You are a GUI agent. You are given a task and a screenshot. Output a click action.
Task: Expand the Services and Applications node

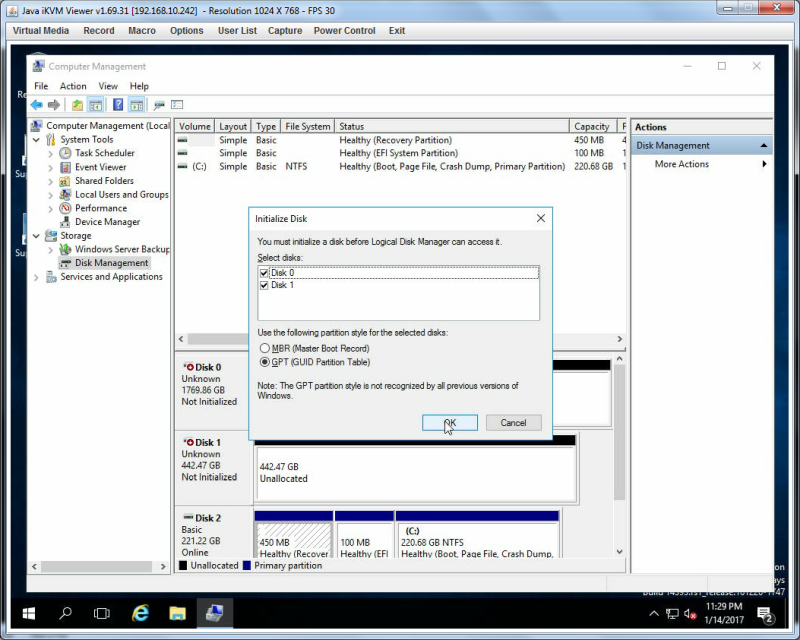click(x=36, y=277)
